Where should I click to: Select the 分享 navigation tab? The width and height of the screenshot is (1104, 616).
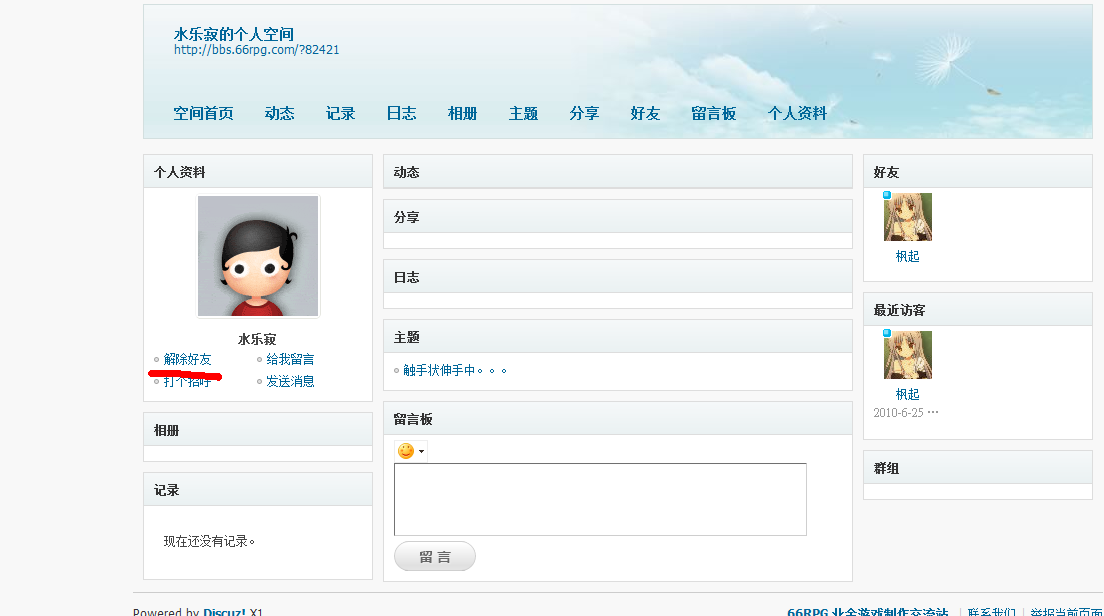pos(584,113)
